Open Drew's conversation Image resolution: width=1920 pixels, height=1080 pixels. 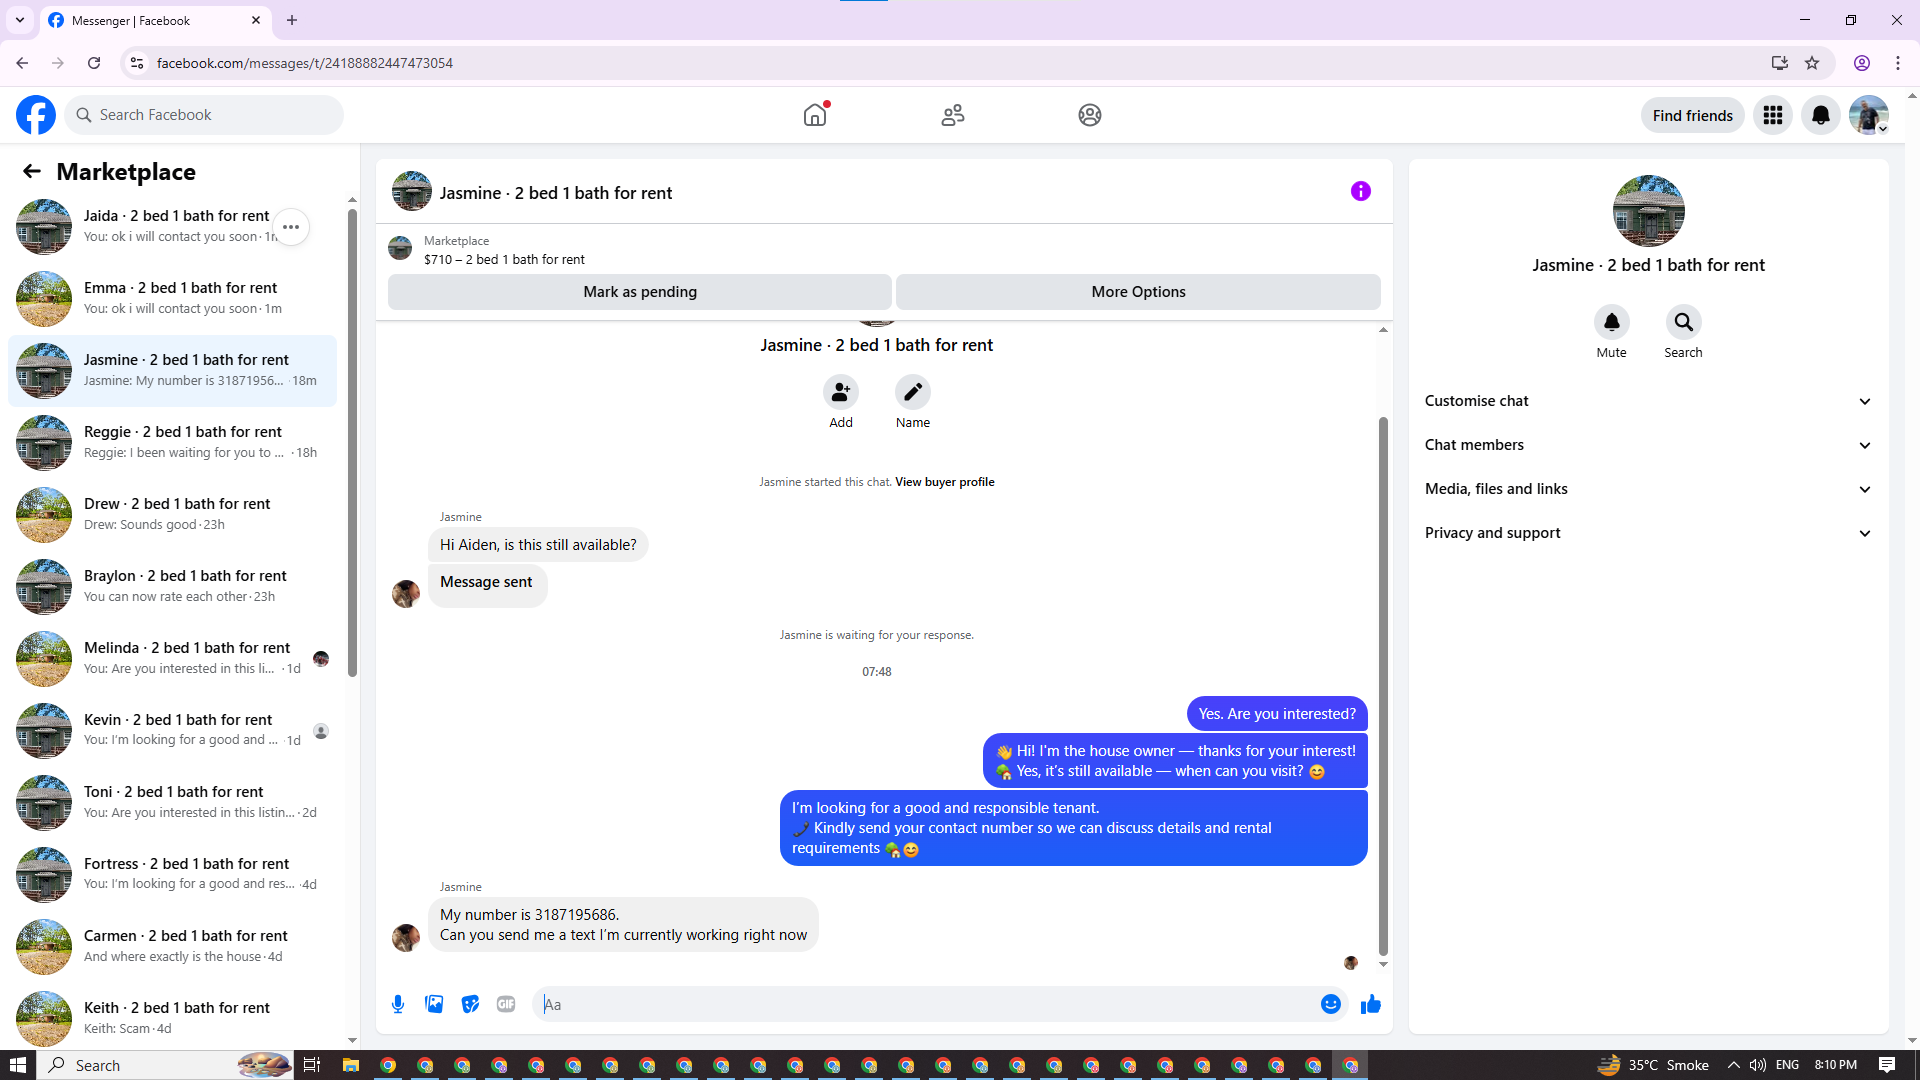point(172,514)
